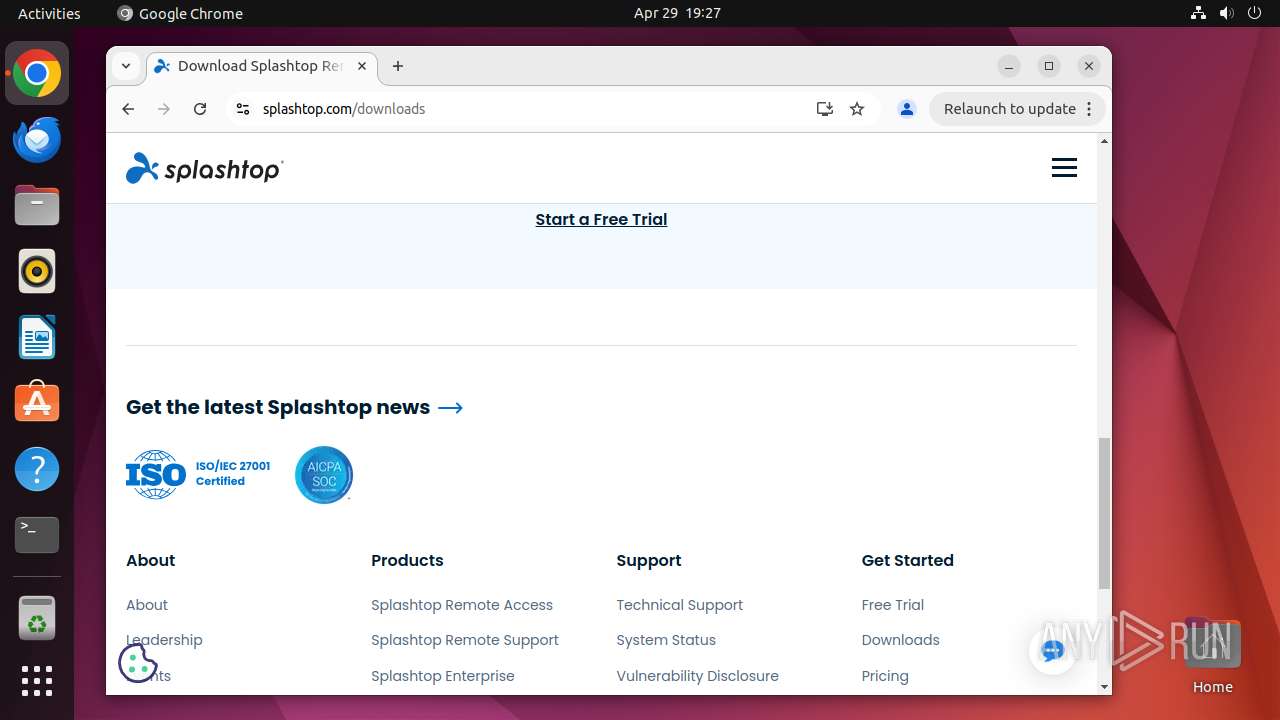
Task: Launch Terminal from the dock
Action: click(37, 535)
